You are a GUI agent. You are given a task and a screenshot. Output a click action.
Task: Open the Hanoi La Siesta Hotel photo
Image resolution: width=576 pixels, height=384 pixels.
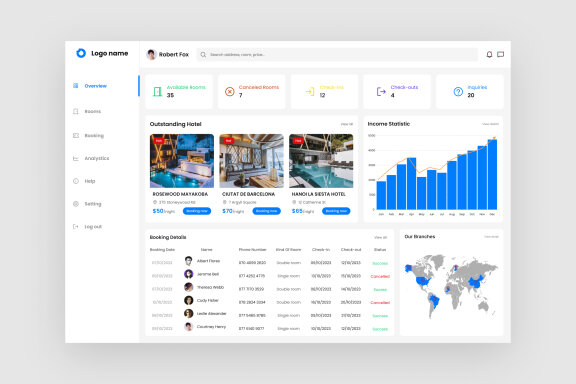click(321, 161)
